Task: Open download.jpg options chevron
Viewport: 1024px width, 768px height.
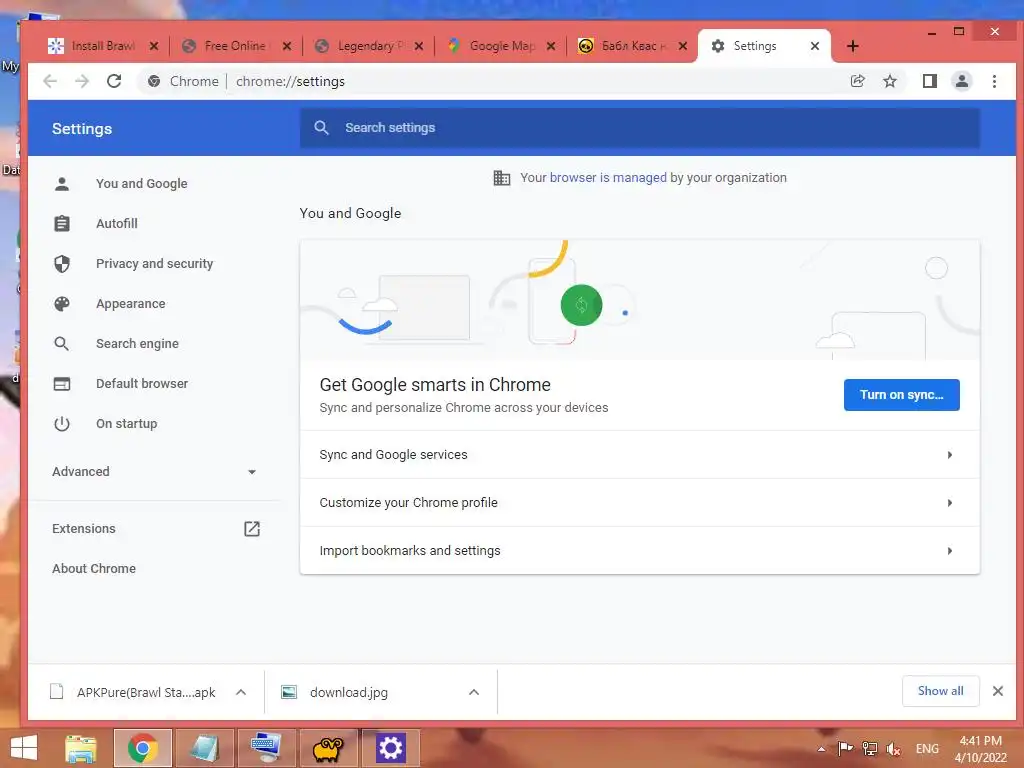Action: (474, 692)
